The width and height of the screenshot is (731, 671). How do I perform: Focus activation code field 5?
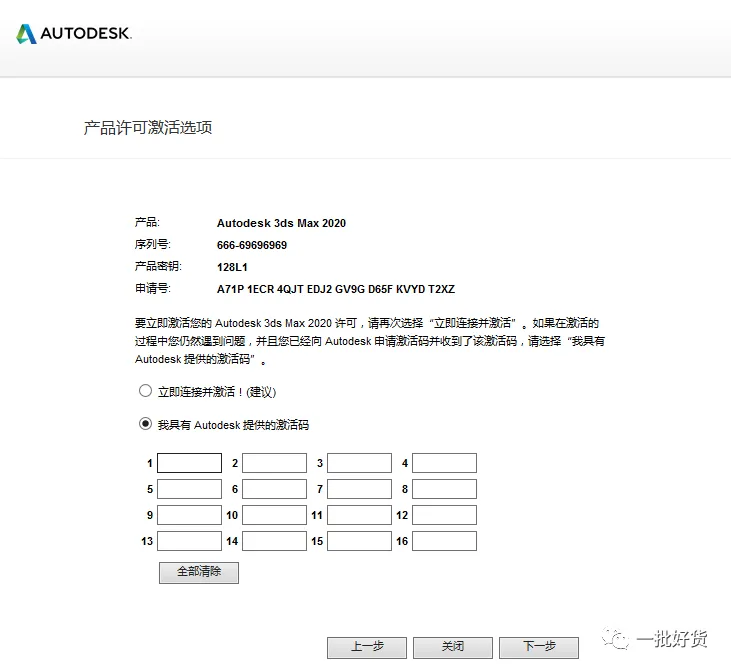(x=189, y=489)
